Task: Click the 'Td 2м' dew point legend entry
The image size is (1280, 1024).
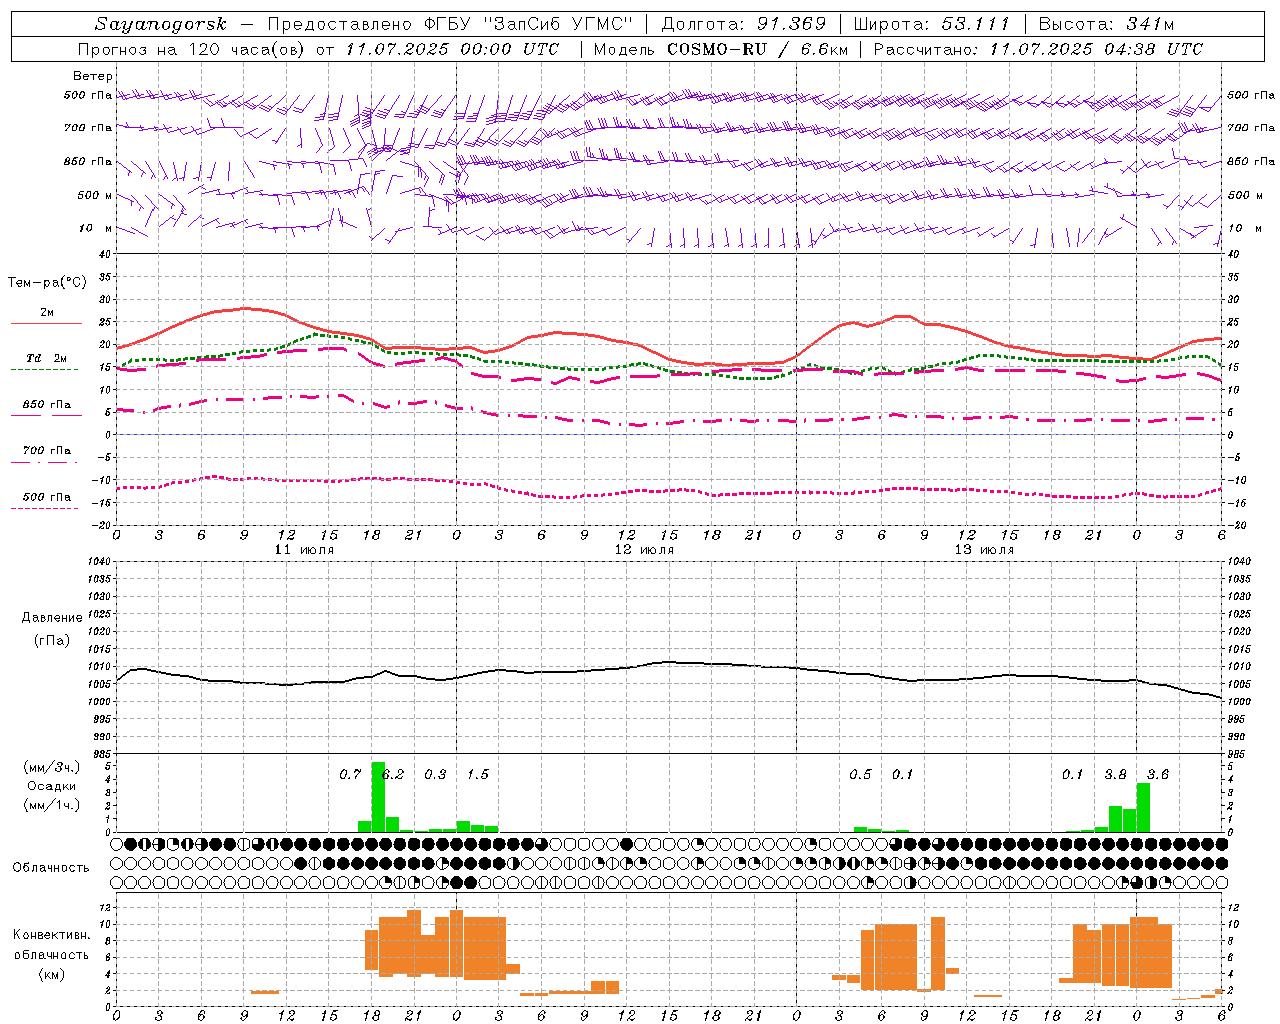Action: point(46,358)
